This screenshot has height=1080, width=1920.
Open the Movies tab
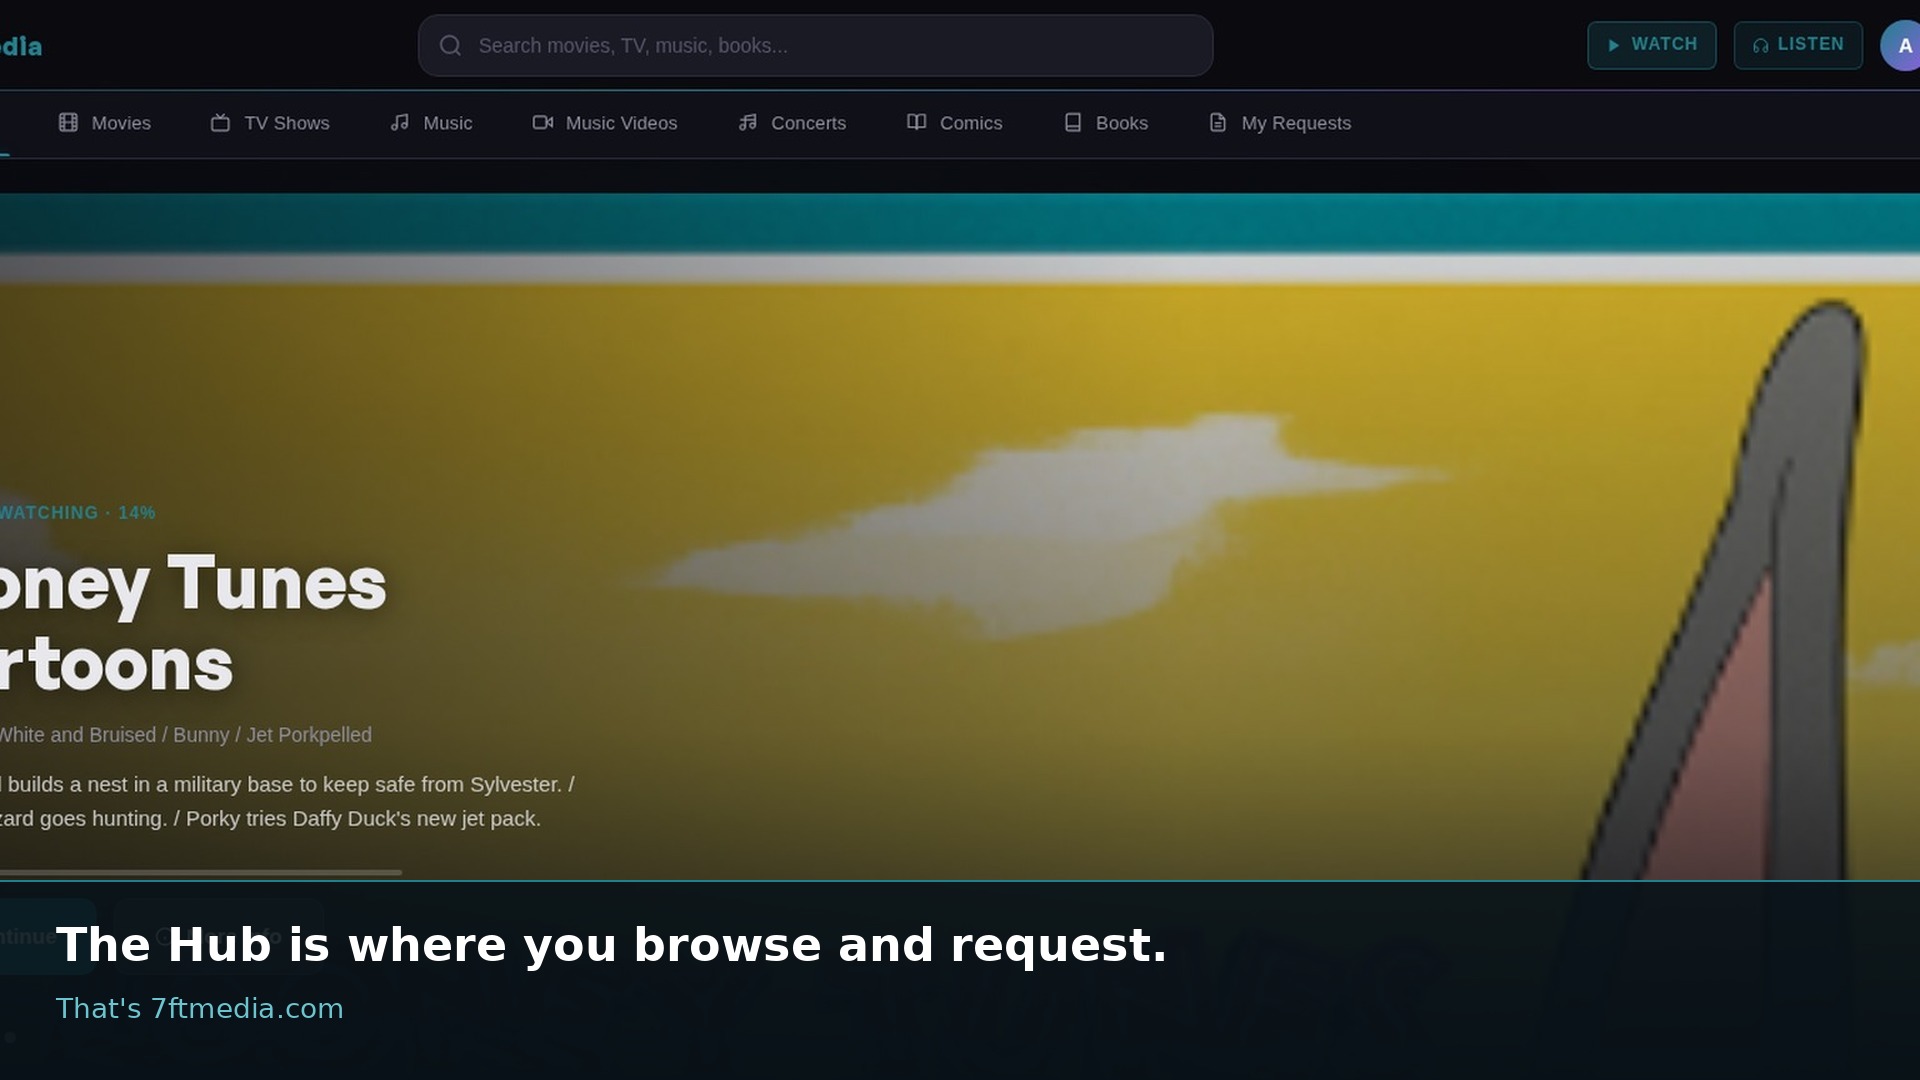click(104, 123)
